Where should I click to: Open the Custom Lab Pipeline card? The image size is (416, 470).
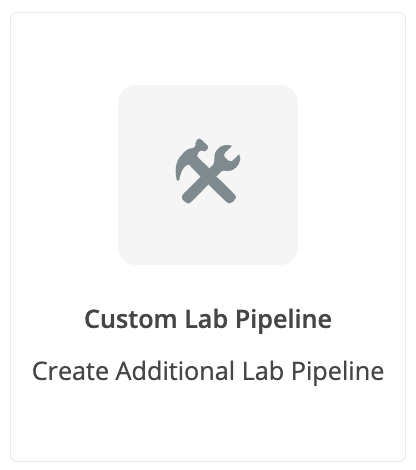click(x=208, y=237)
